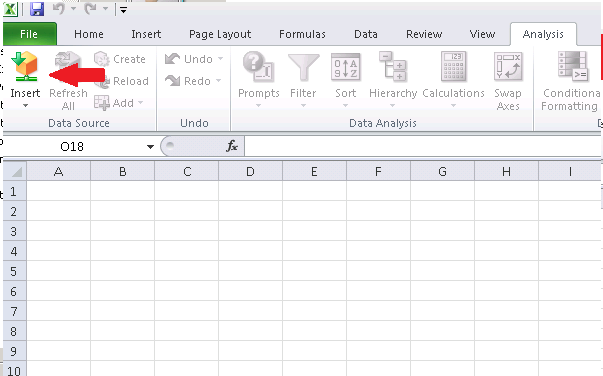Expand the Undo history dropdown arrow

coord(220,59)
